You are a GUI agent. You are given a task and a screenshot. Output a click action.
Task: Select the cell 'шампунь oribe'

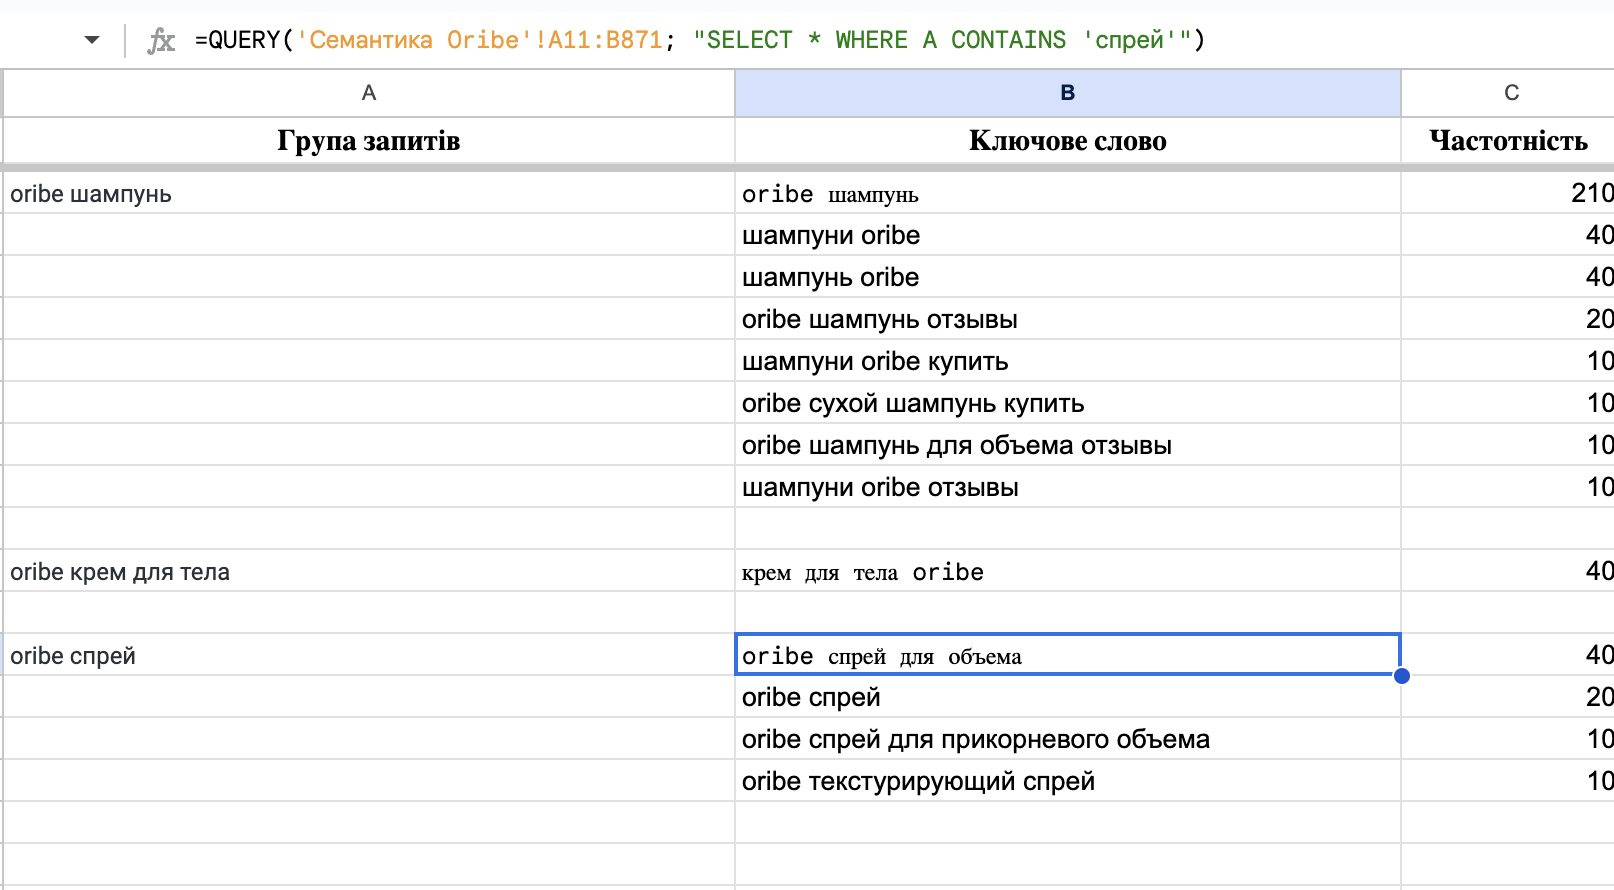pyautogui.click(x=1068, y=277)
